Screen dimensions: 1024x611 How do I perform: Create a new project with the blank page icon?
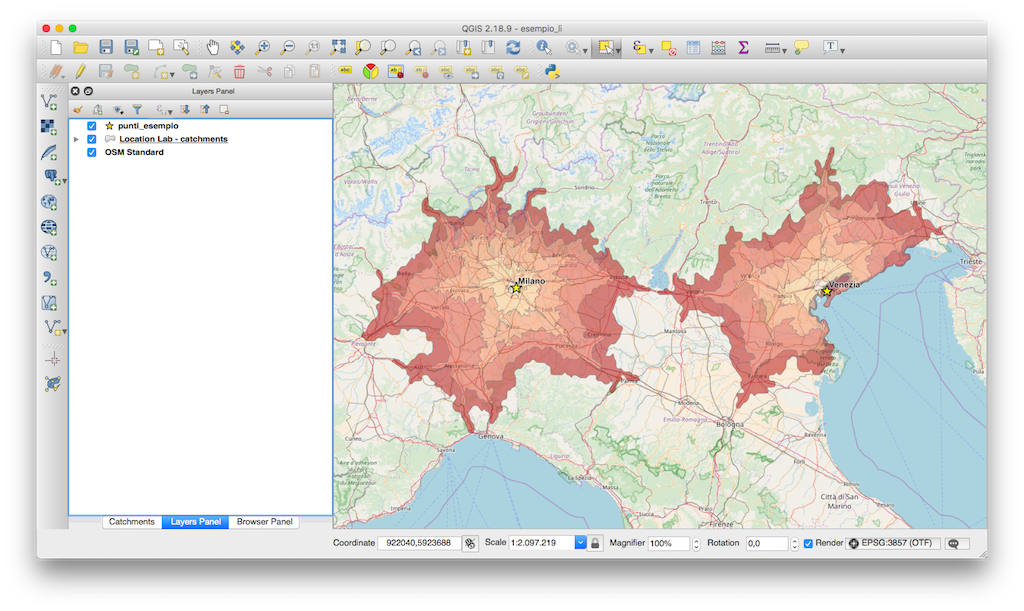click(56, 47)
